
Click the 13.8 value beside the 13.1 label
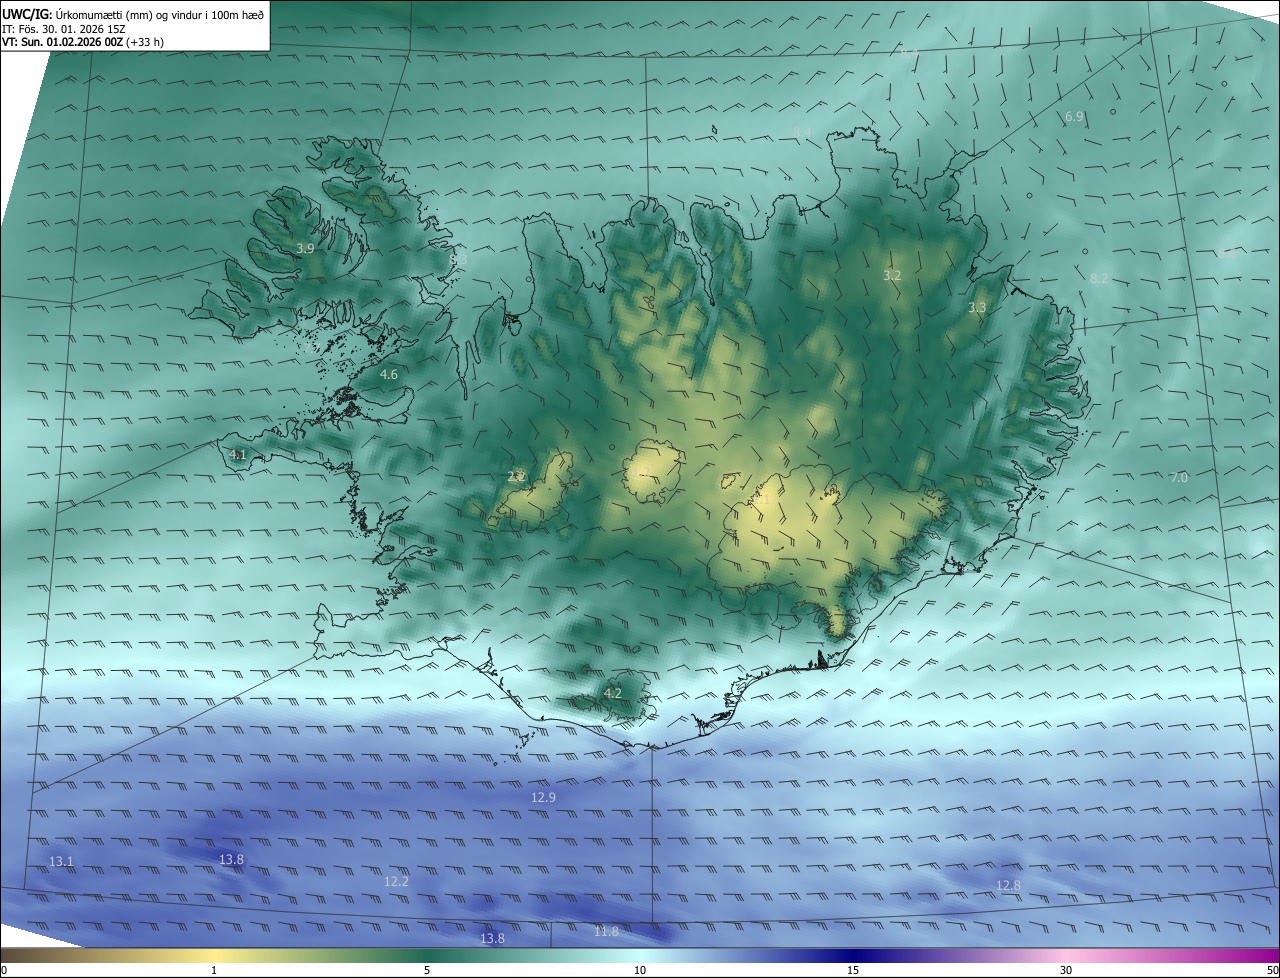(231, 859)
